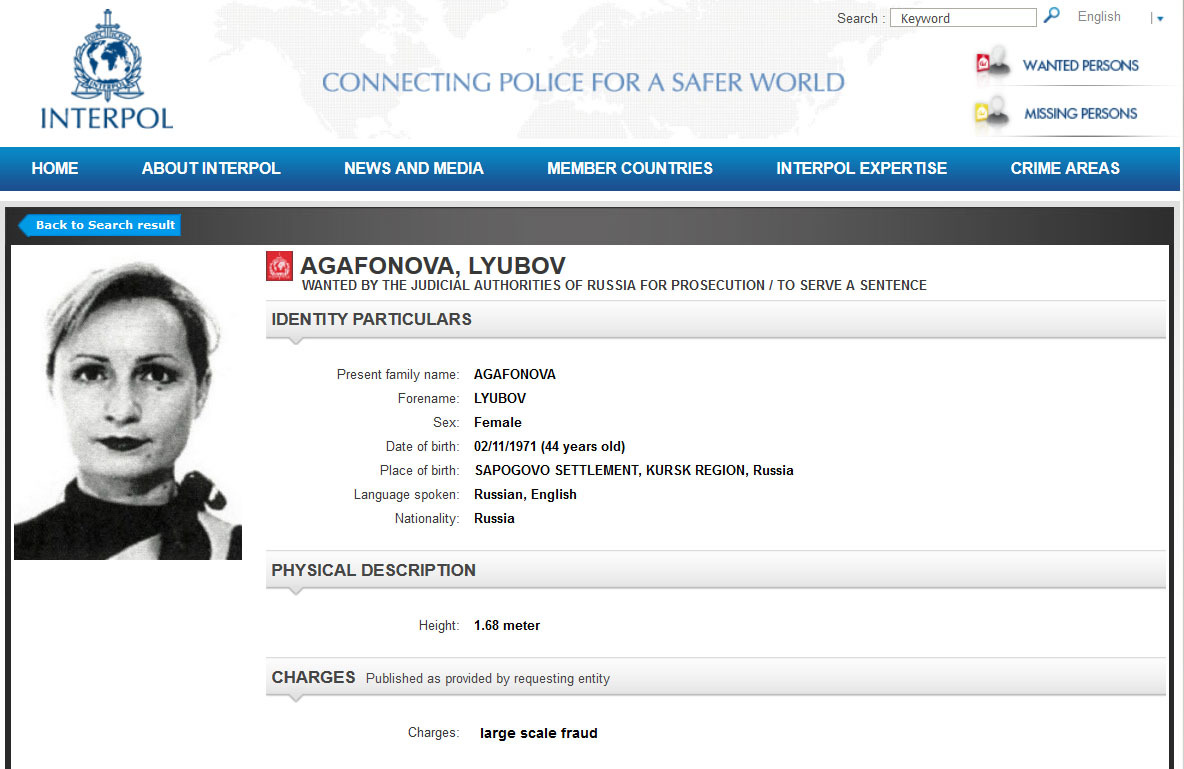Click the yellow Missing Persons icon
Image resolution: width=1184 pixels, height=769 pixels.
pos(989,114)
